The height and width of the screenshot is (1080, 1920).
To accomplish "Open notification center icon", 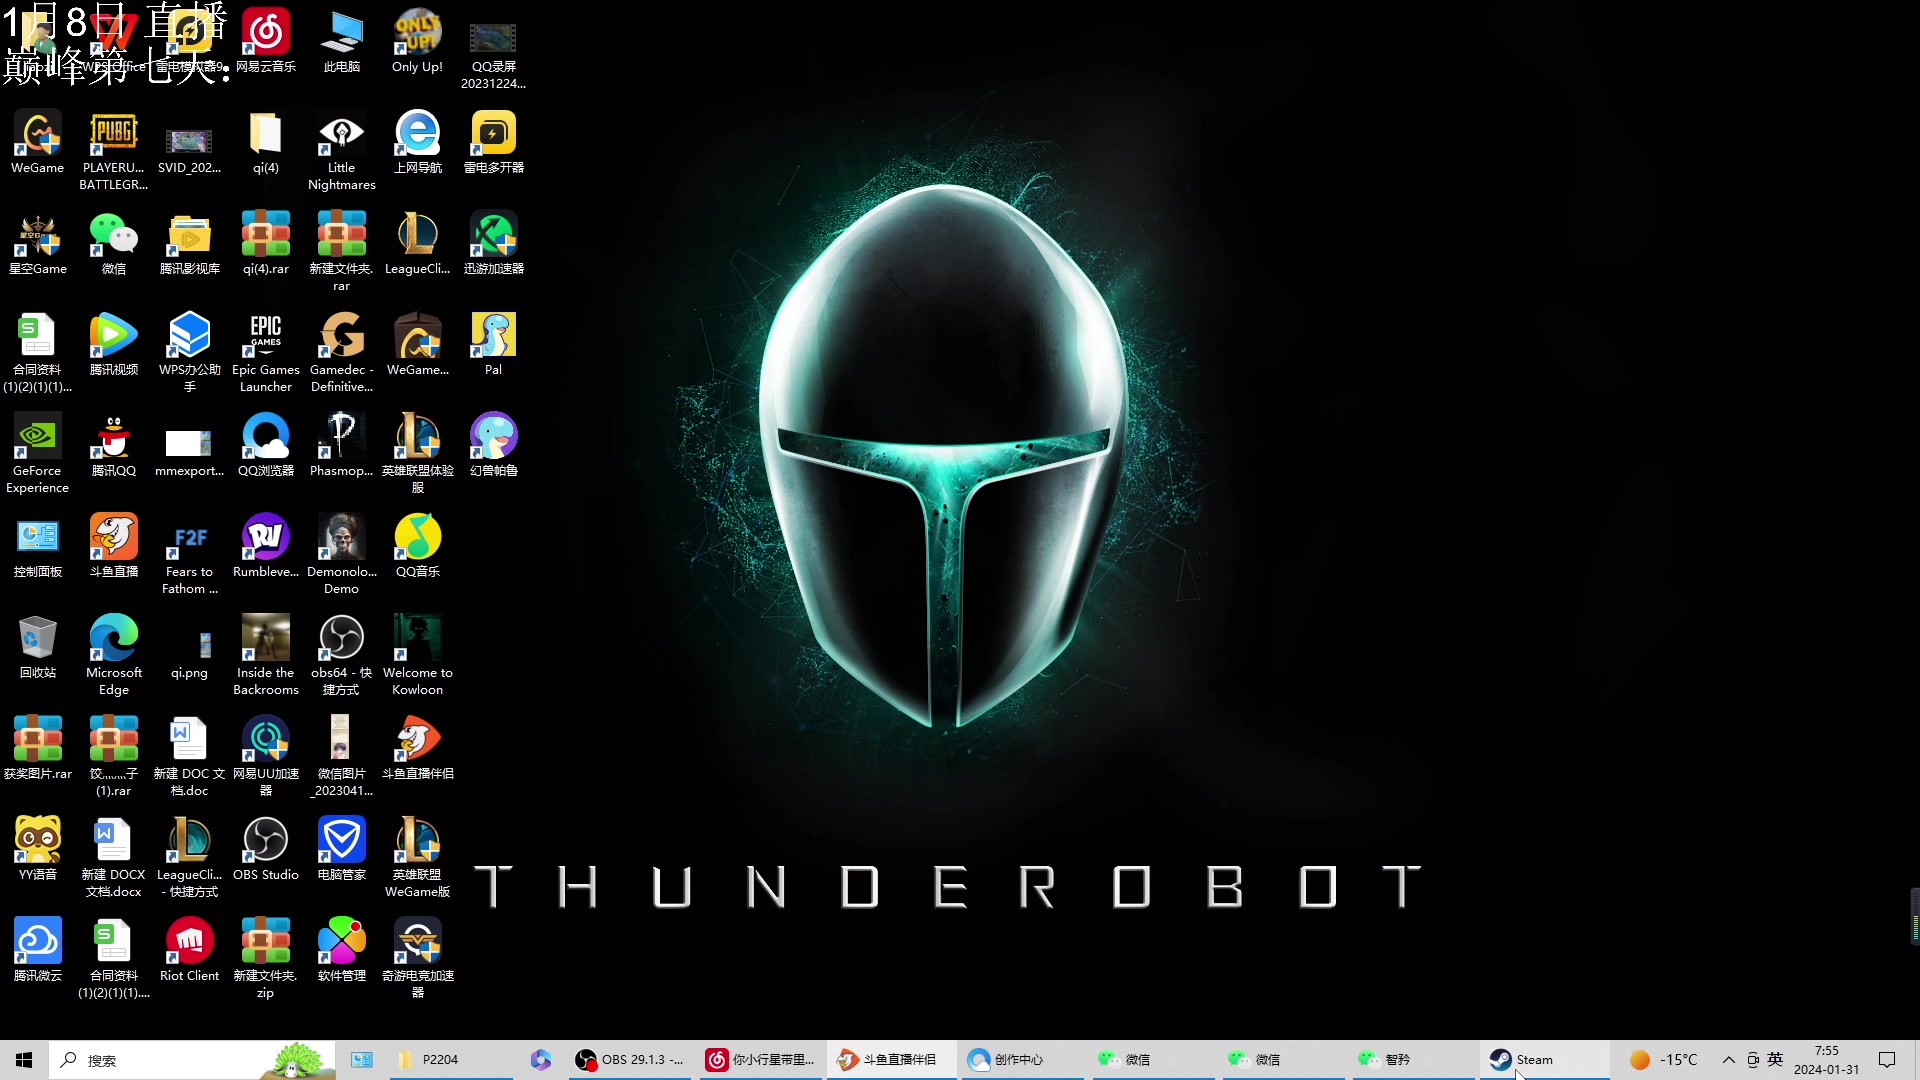I will click(x=1887, y=1060).
